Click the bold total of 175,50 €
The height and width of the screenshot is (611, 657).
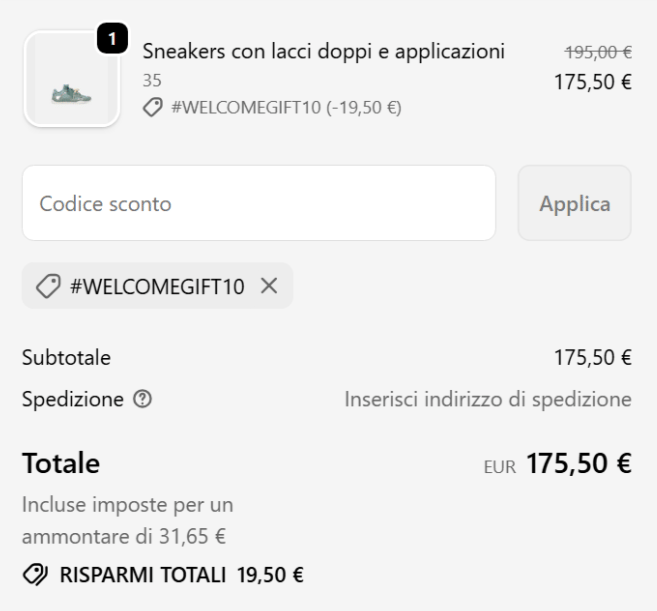[x=579, y=464]
